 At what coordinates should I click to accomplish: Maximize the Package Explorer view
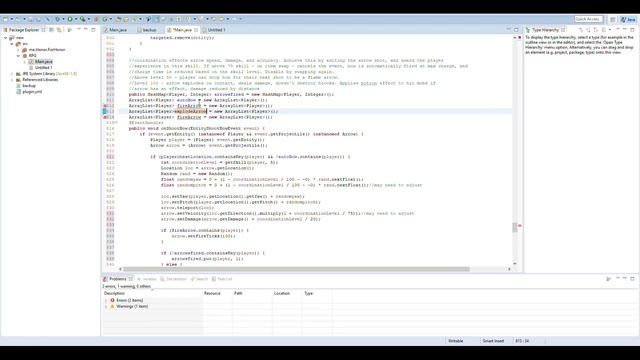pyautogui.click(x=93, y=29)
